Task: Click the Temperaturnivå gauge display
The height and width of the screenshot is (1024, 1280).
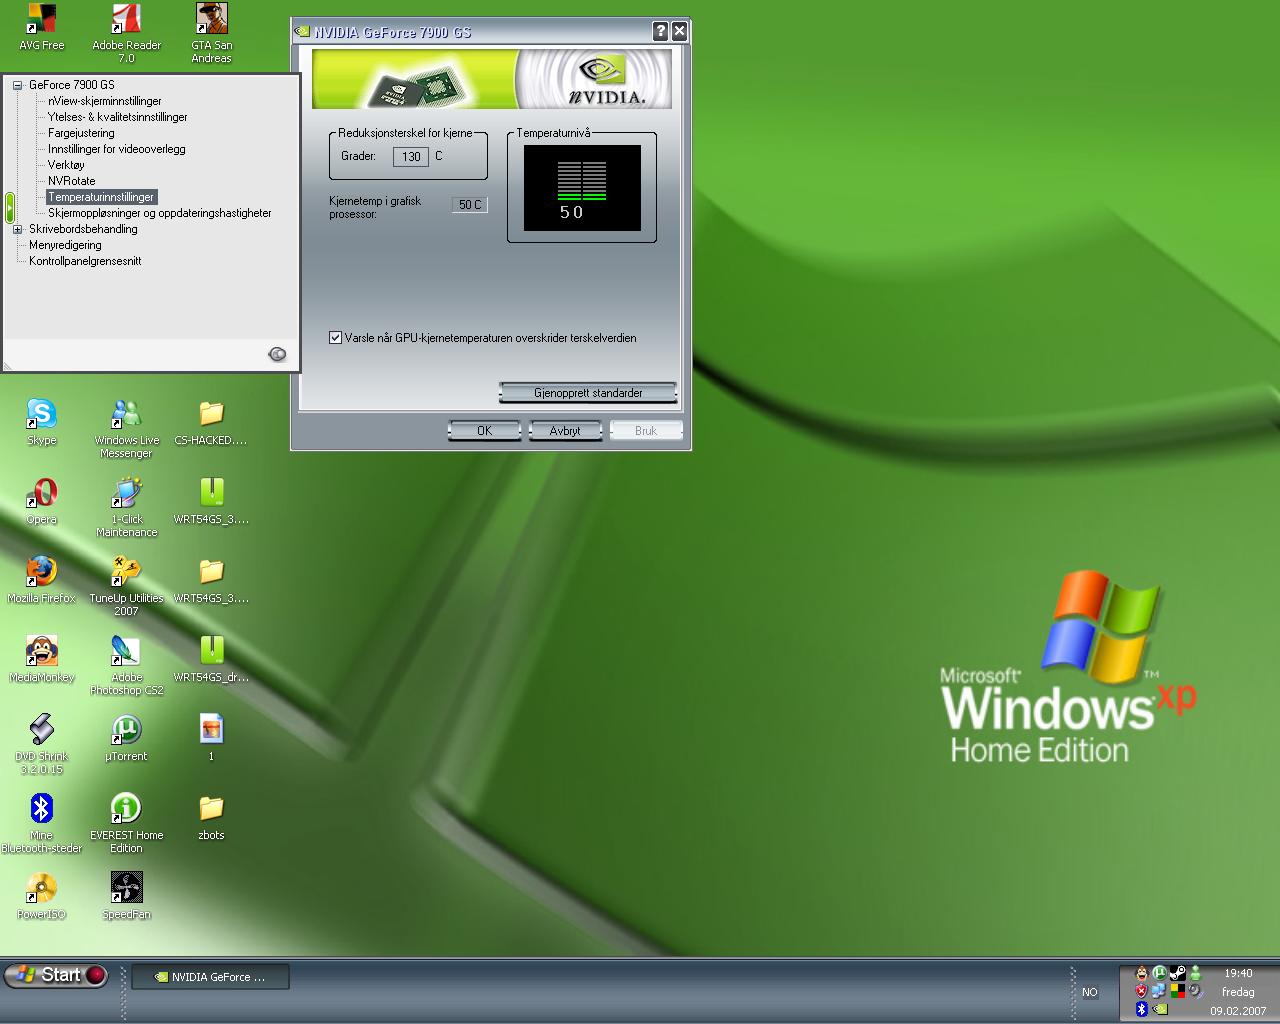Action: click(x=582, y=188)
